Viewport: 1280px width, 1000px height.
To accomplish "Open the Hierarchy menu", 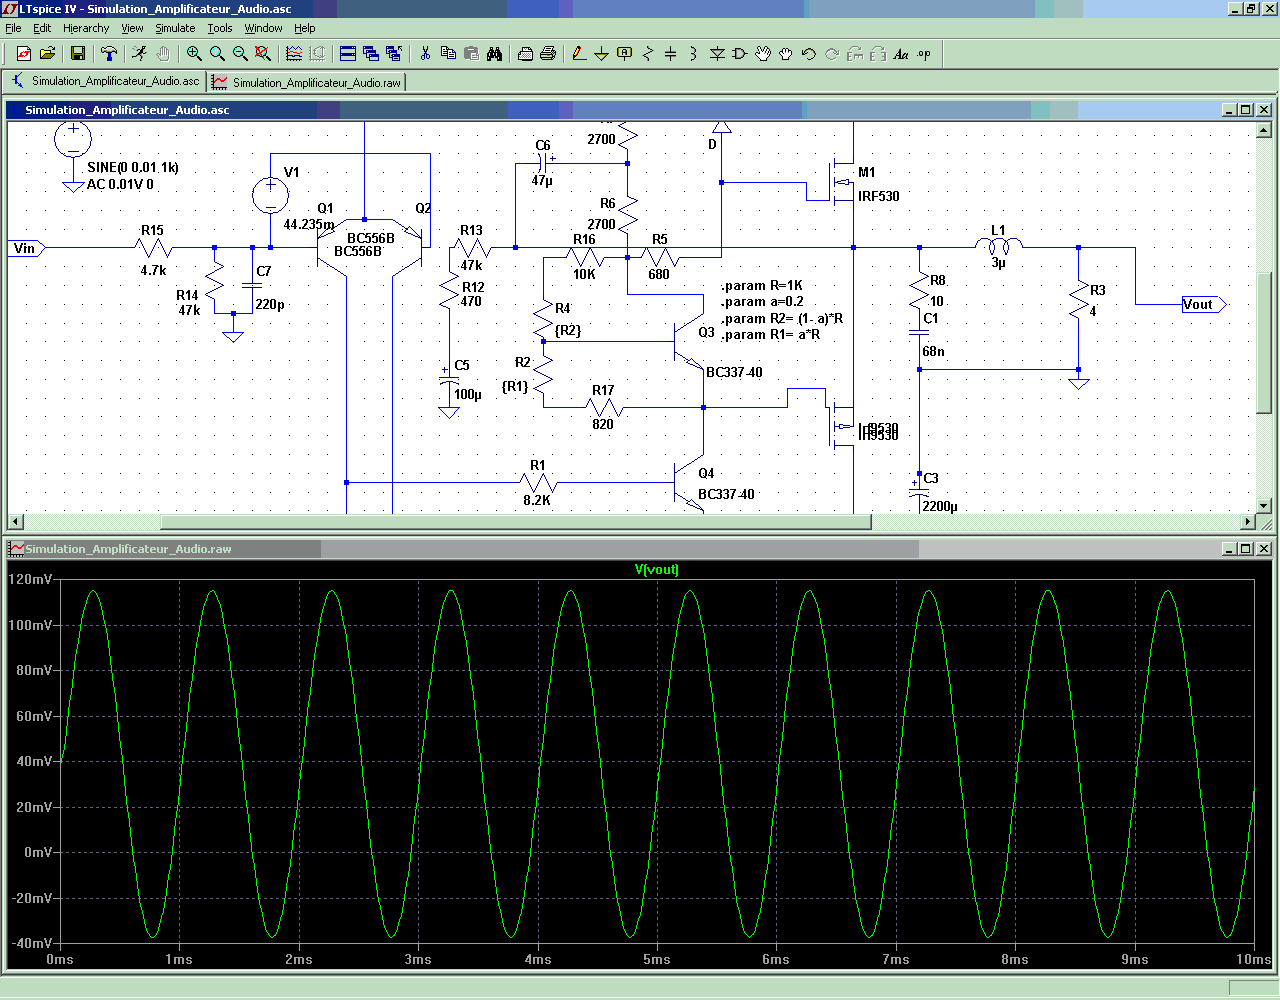I will click(86, 28).
